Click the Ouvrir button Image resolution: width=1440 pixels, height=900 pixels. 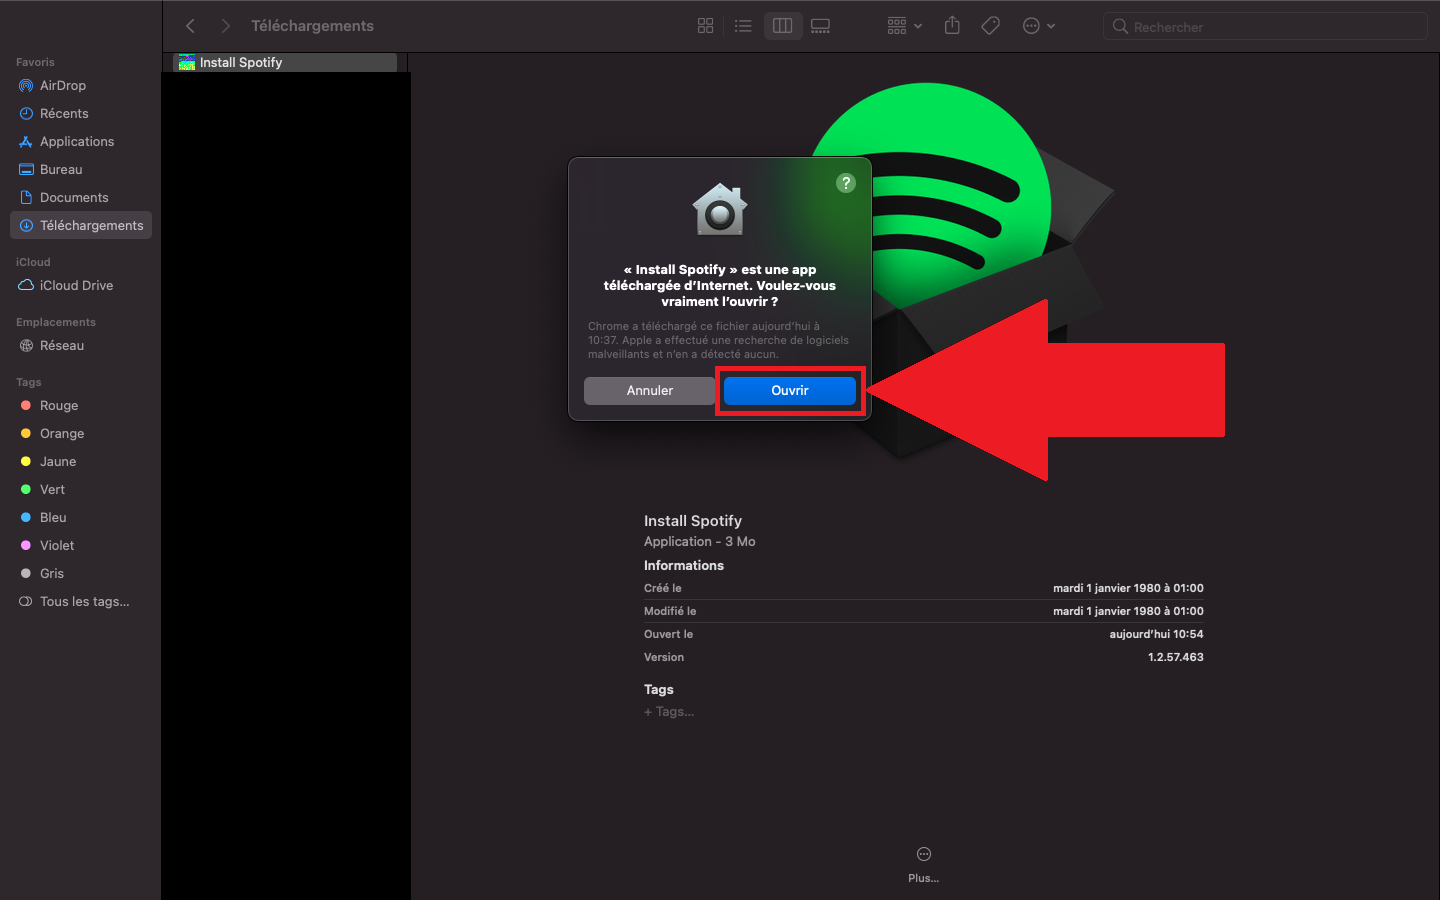pyautogui.click(x=790, y=391)
